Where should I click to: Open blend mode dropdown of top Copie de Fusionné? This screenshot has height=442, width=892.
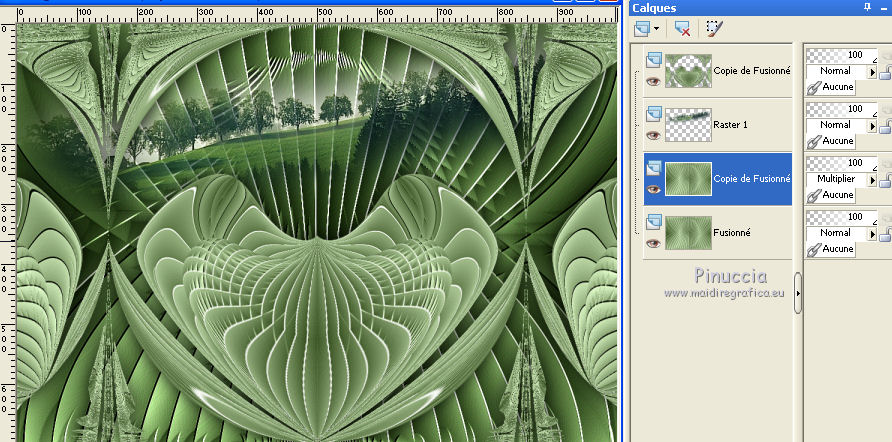(872, 73)
